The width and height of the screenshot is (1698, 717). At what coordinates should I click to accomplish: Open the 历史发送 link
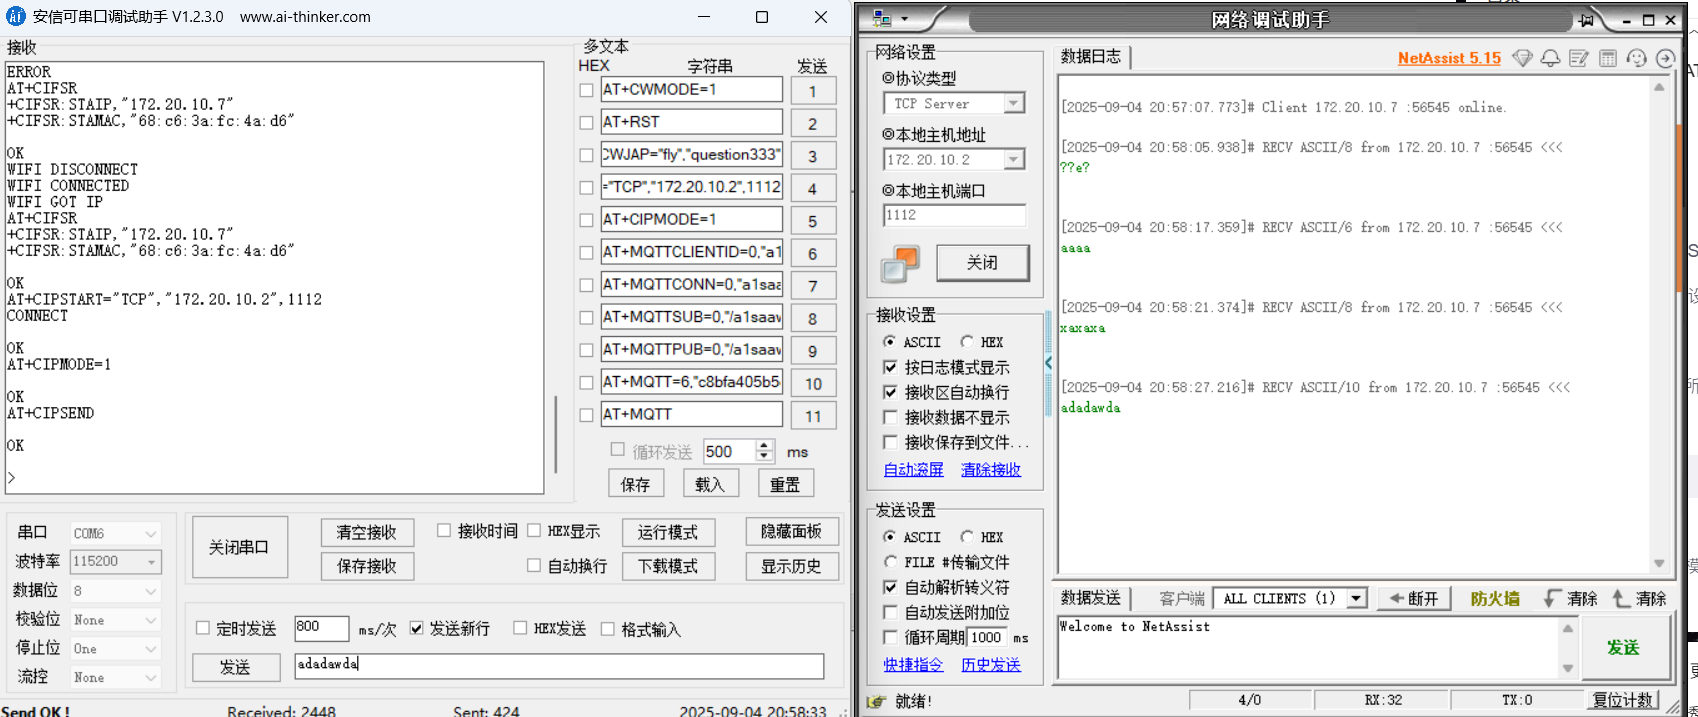pyautogui.click(x=990, y=665)
